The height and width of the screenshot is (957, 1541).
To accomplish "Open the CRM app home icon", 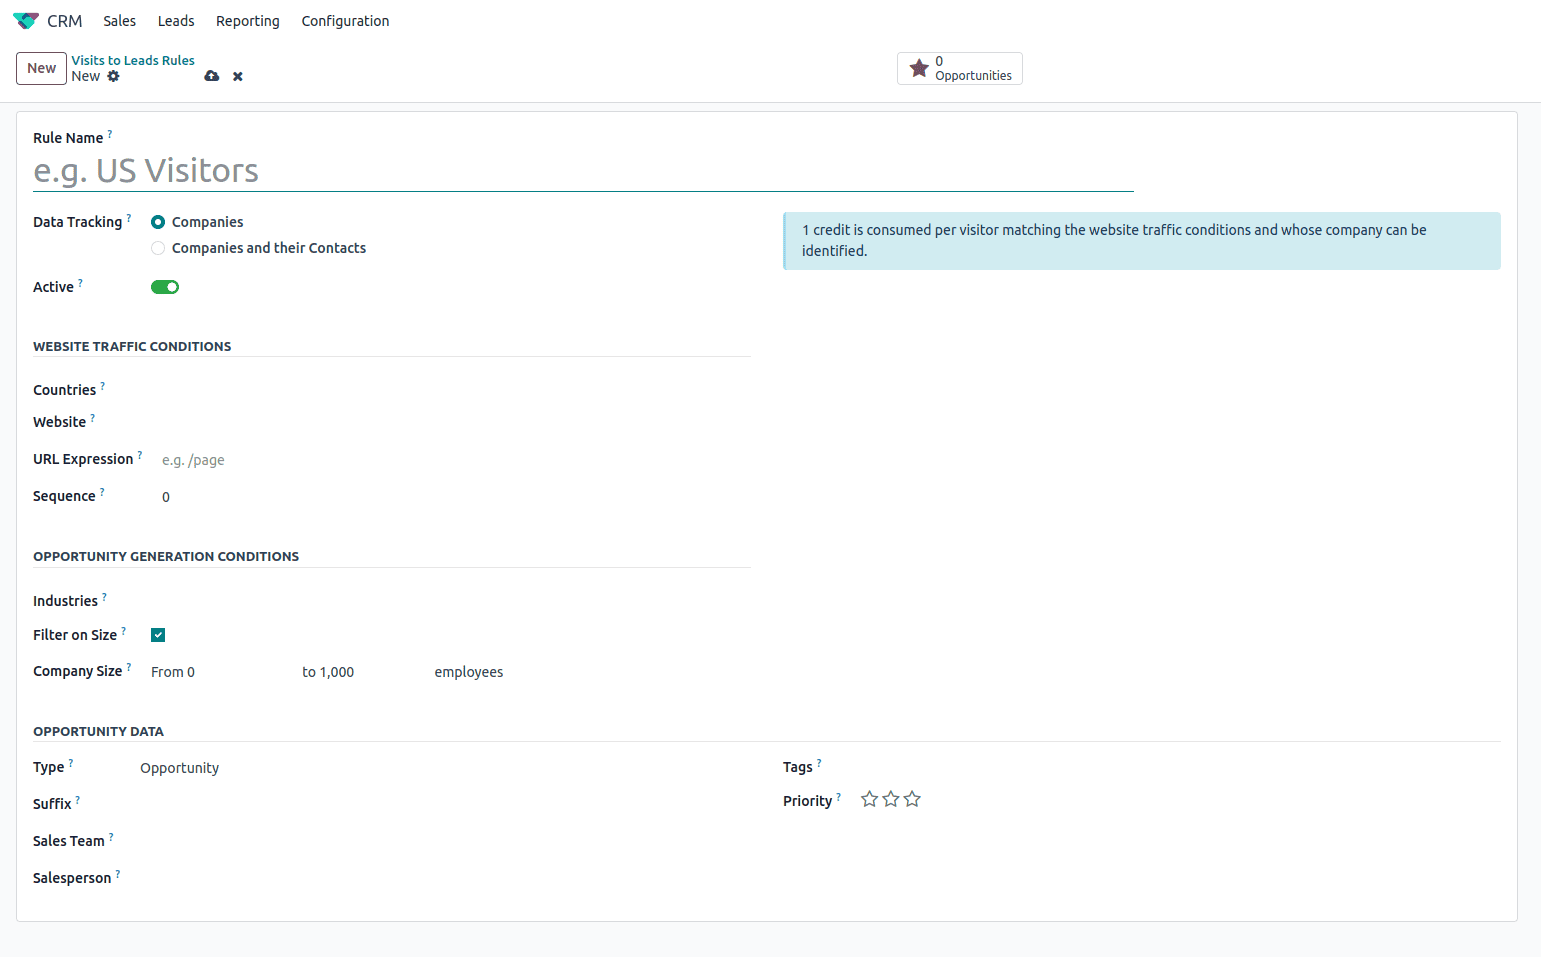I will pyautogui.click(x=25, y=20).
